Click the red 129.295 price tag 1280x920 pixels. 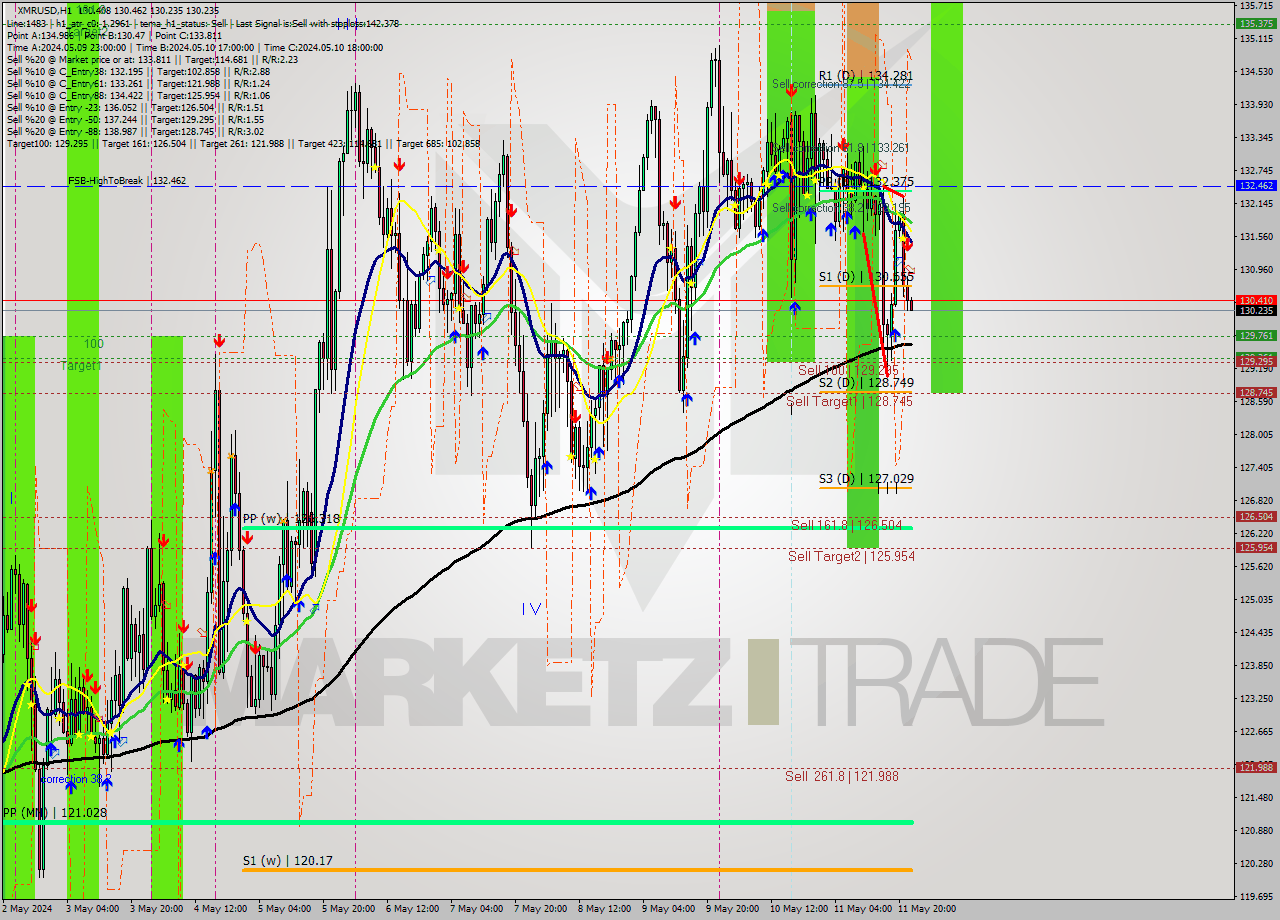1255,361
